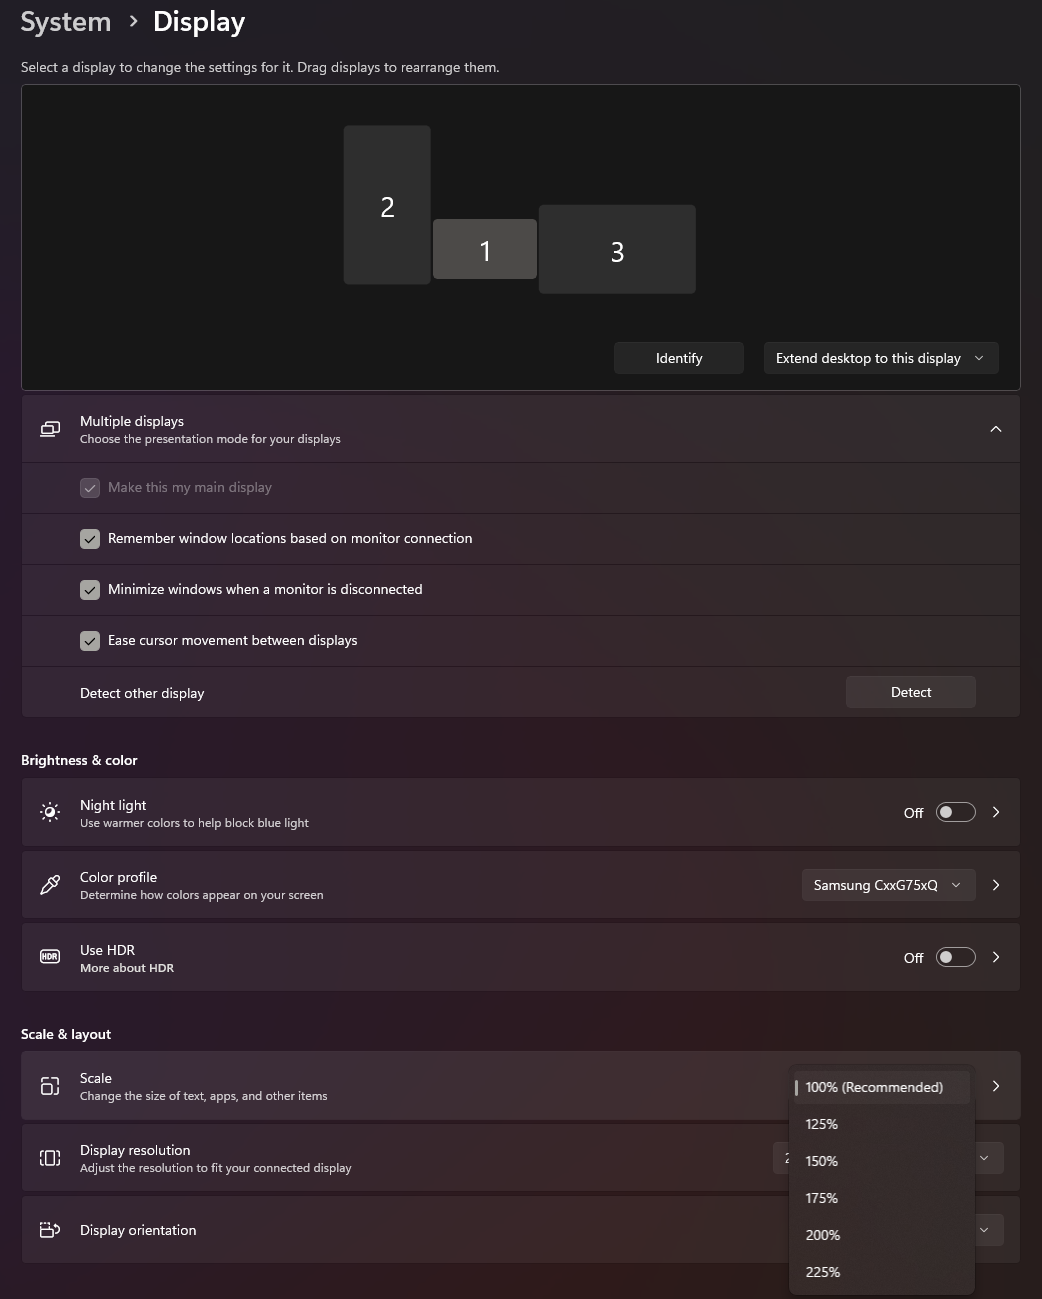Open the Samsung CxxG75xQ color profile selector

tap(887, 884)
